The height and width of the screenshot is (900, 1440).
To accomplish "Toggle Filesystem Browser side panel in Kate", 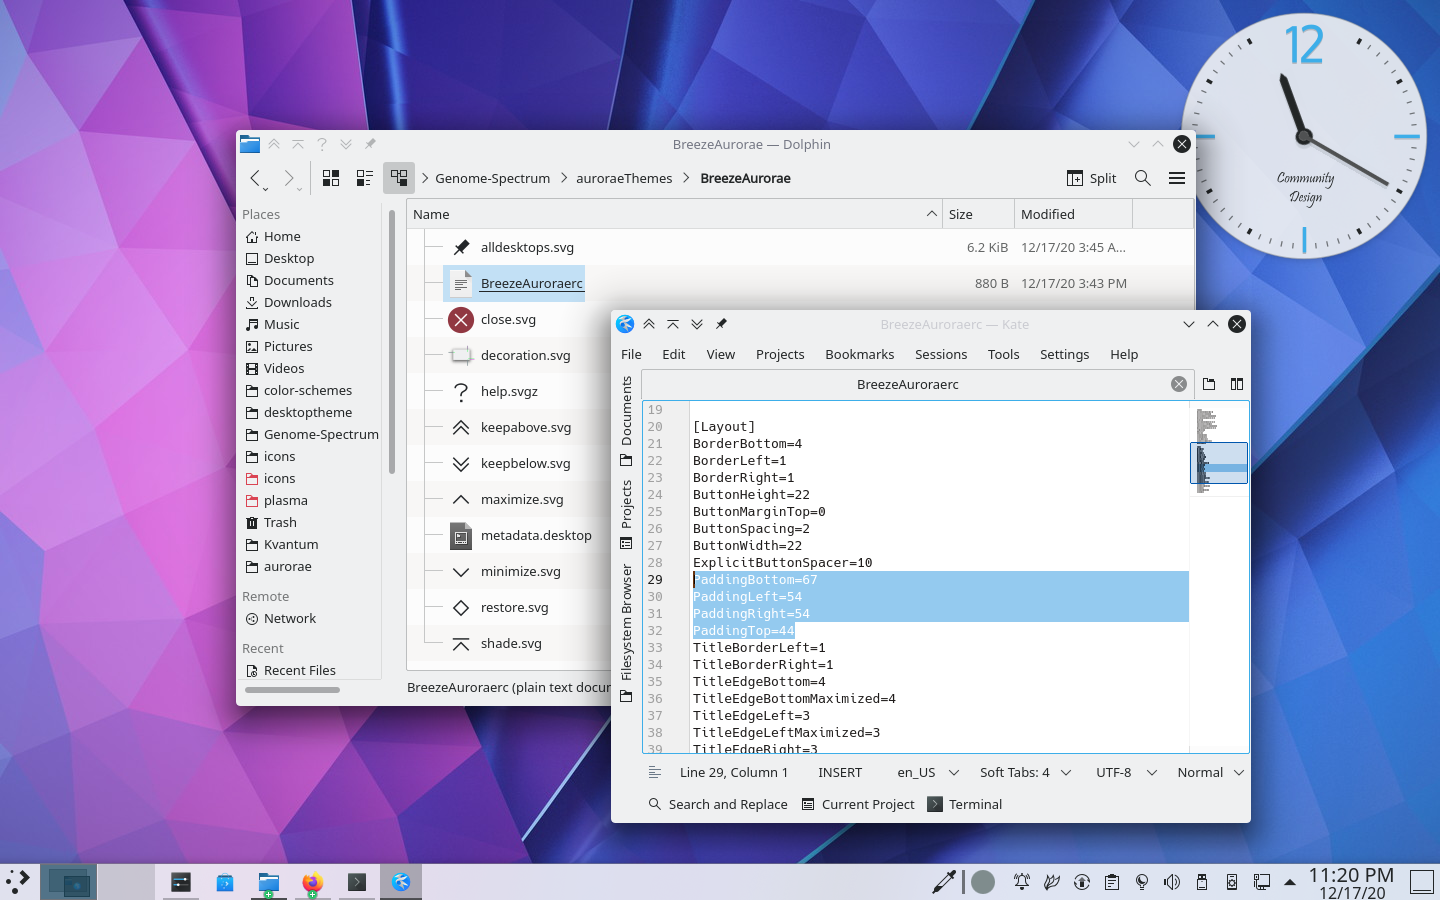I will coord(626,633).
